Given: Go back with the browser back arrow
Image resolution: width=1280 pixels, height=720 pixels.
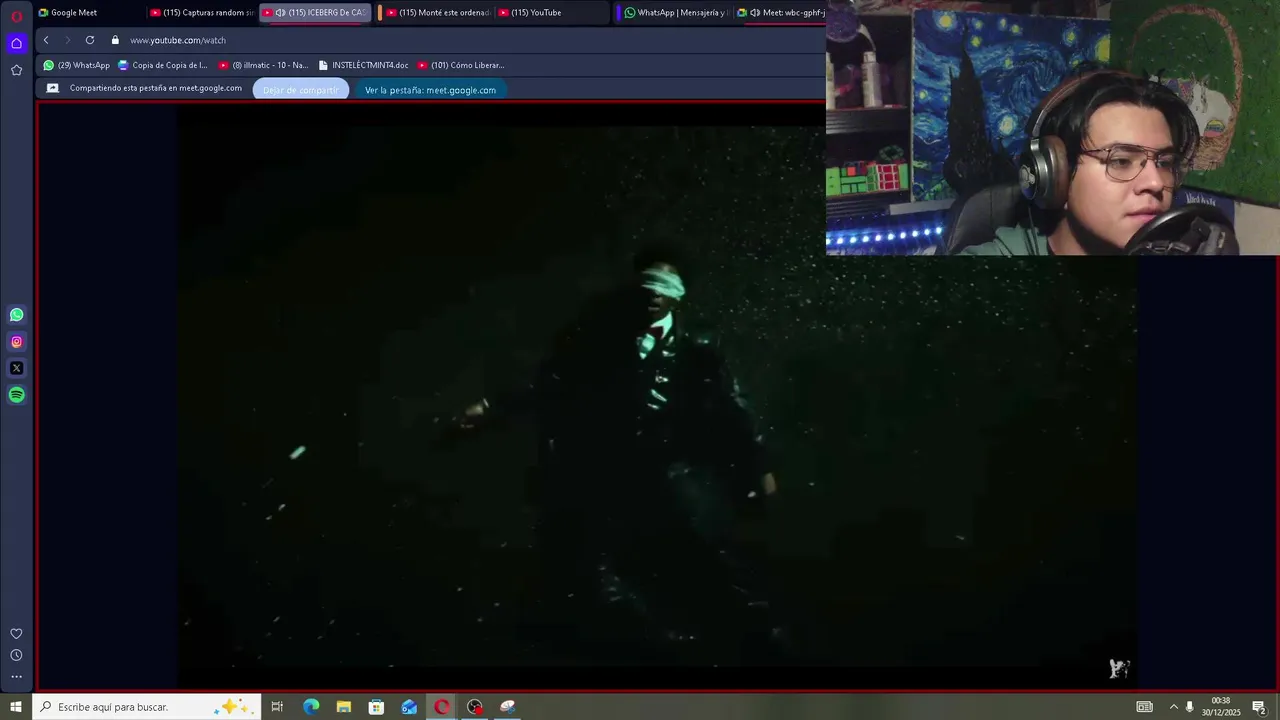Looking at the screenshot, I should point(46,40).
